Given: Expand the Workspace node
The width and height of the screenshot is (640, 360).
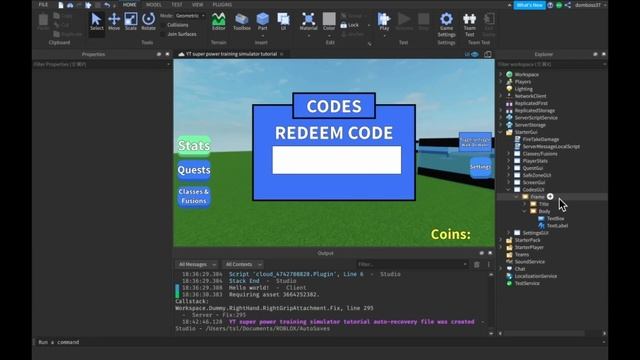Looking at the screenshot, I should (x=501, y=74).
